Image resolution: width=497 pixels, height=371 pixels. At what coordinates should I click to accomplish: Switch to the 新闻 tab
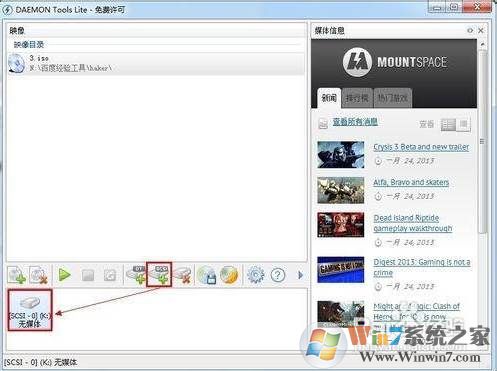tap(329, 98)
